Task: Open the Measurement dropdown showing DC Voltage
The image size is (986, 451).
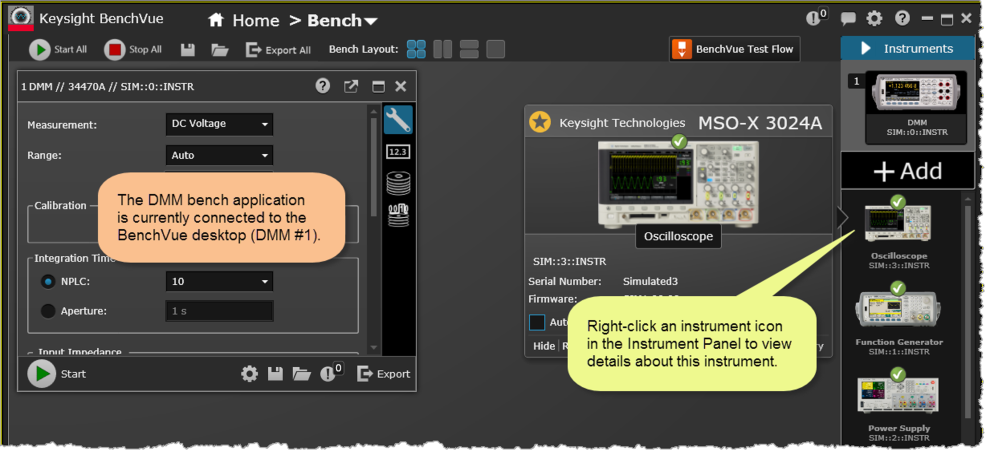Action: (219, 124)
